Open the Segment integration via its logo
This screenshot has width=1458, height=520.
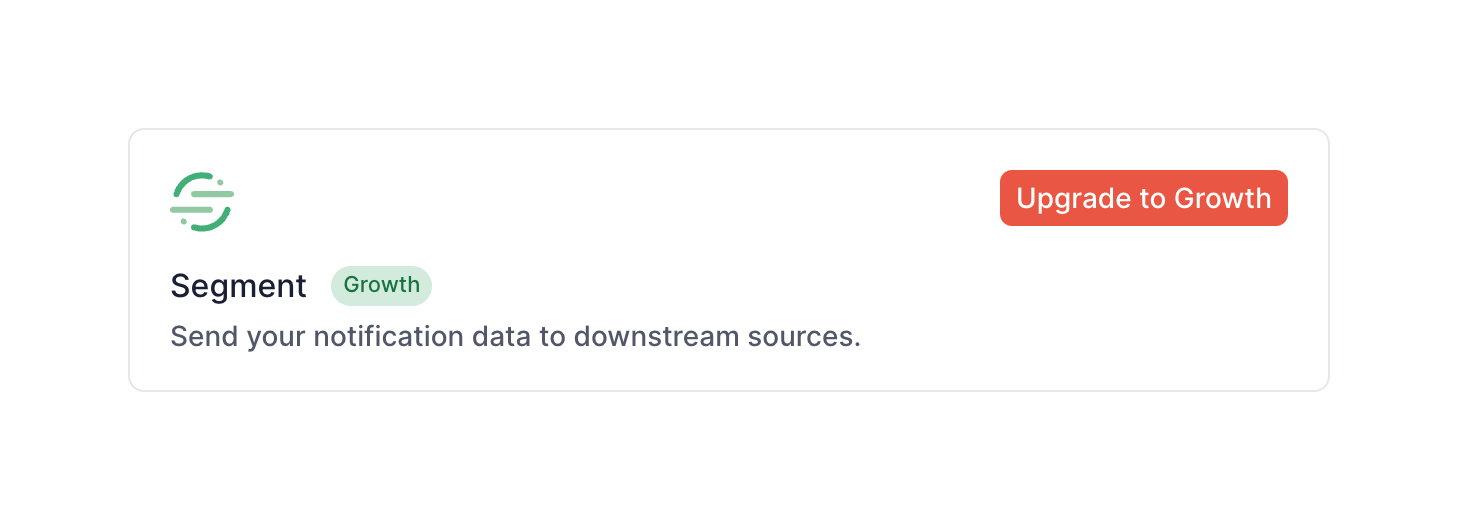pos(202,201)
